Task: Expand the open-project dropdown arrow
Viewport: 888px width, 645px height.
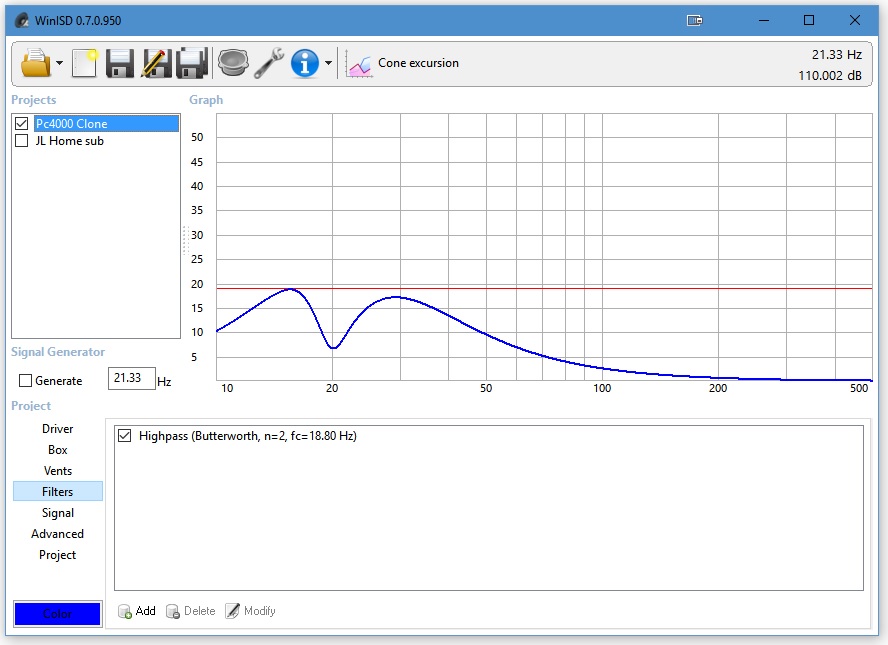Action: pos(59,63)
